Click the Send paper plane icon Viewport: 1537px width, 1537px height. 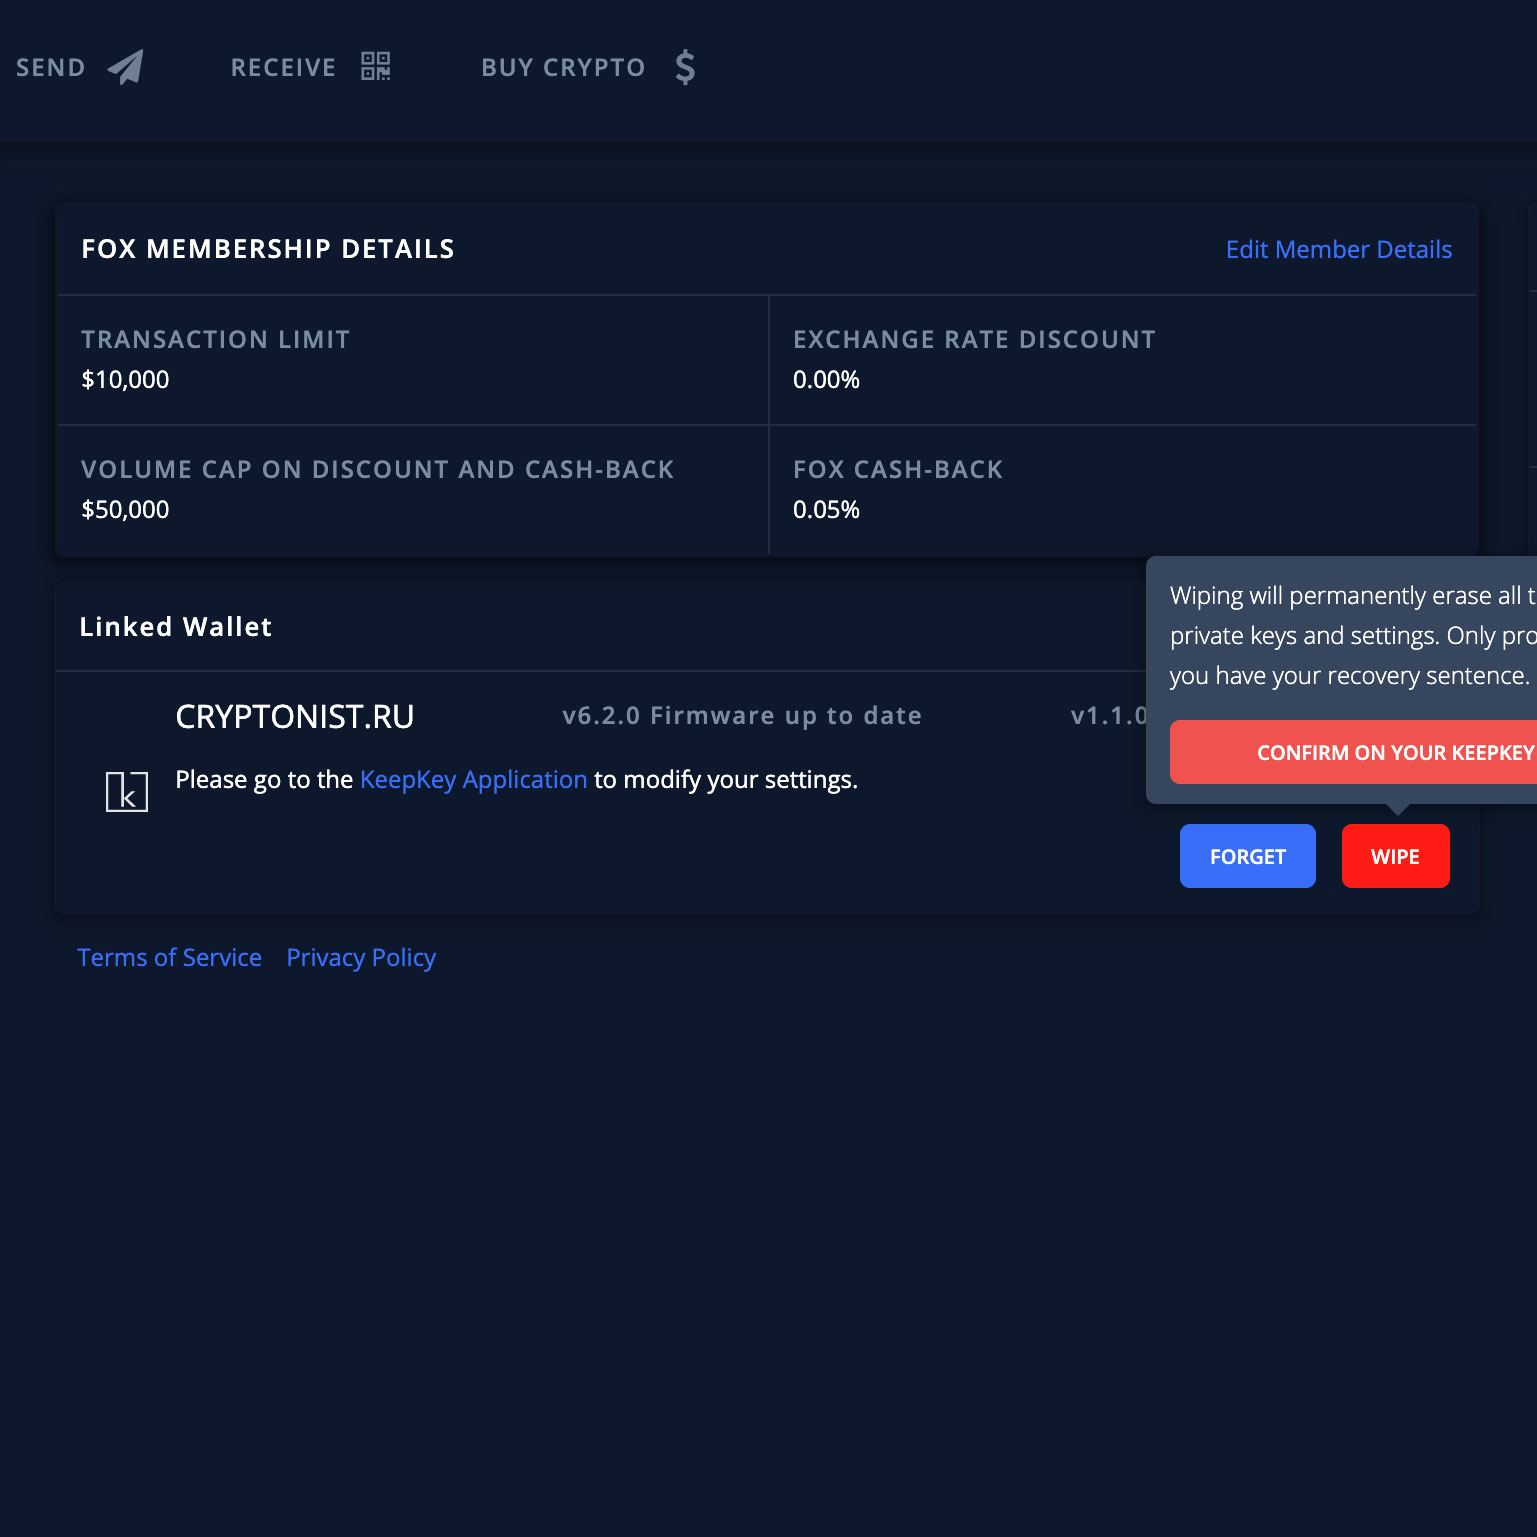tap(126, 67)
